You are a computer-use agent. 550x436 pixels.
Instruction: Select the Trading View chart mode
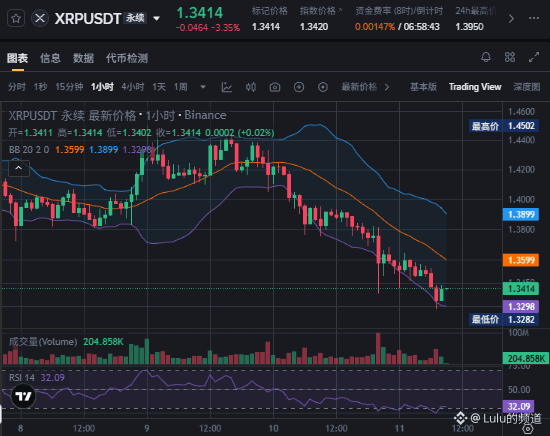point(475,87)
